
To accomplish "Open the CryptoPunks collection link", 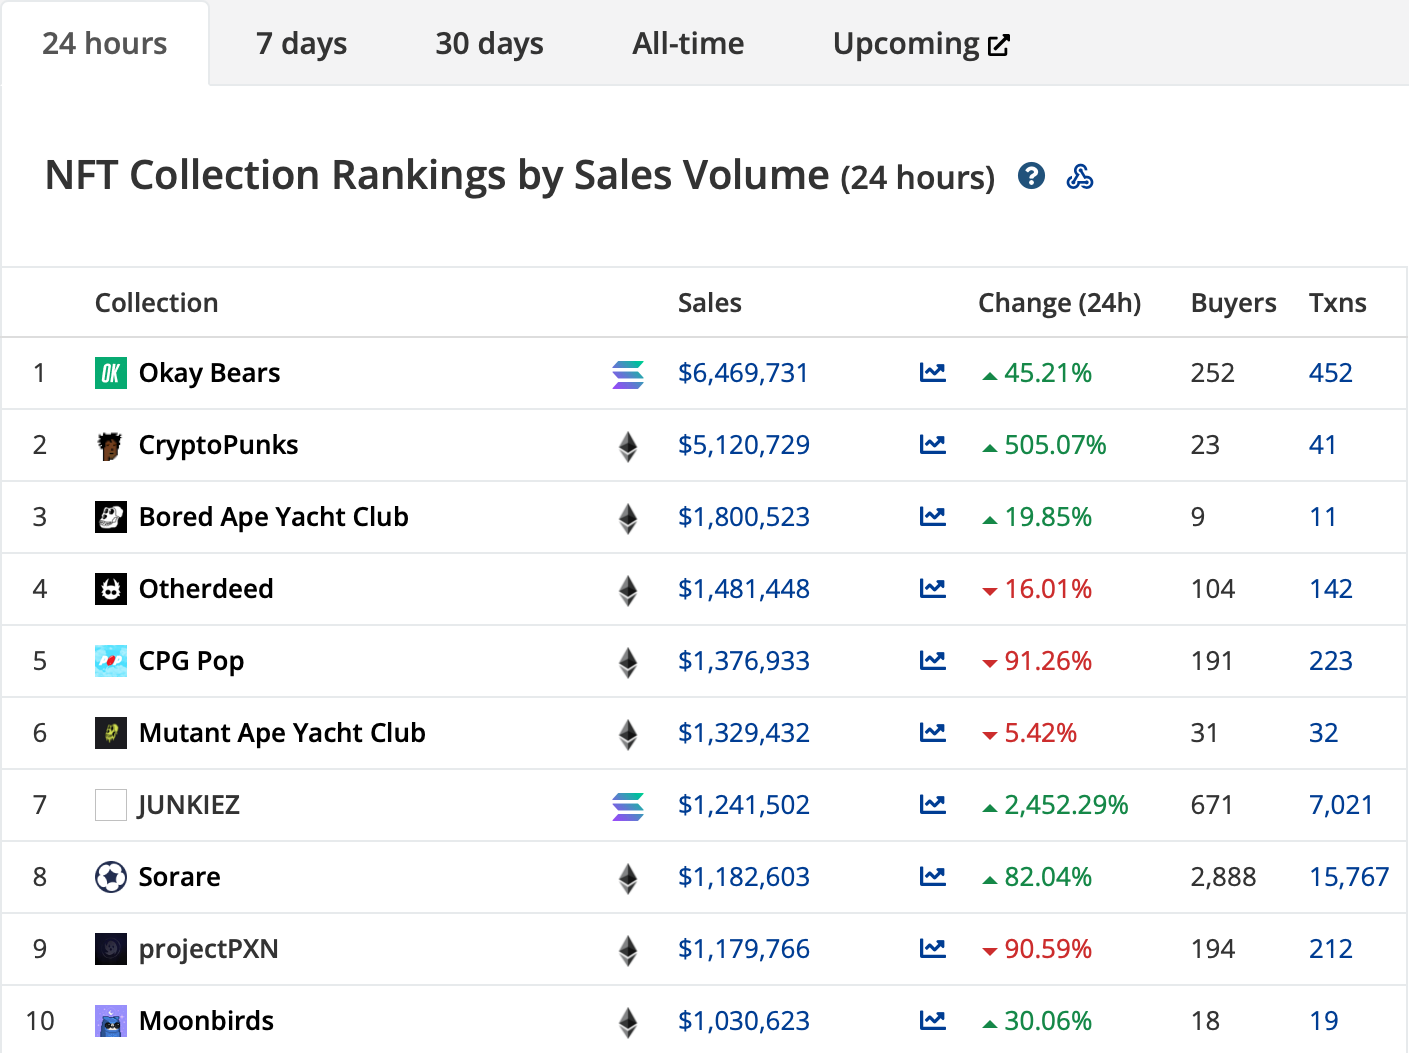I will click(219, 445).
